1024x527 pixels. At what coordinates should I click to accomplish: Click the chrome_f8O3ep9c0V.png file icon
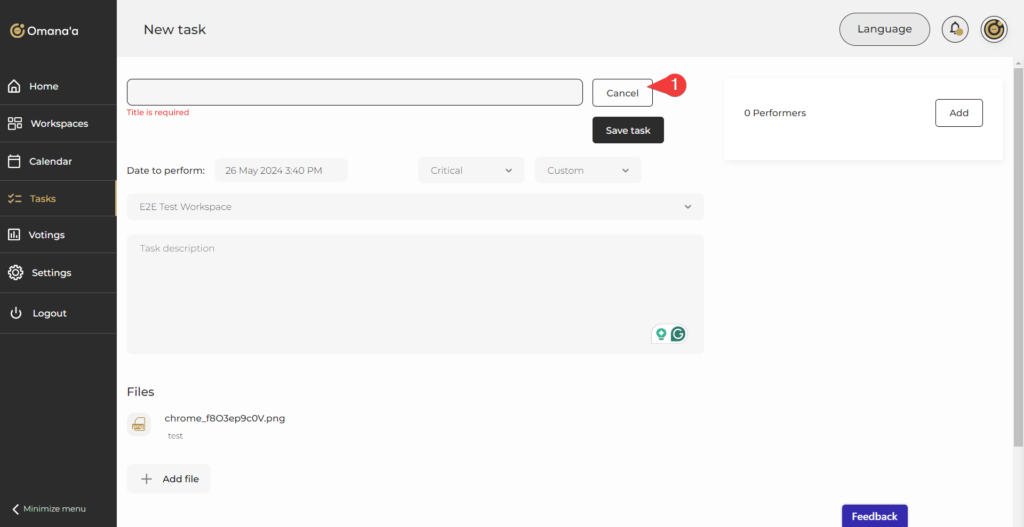[139, 424]
